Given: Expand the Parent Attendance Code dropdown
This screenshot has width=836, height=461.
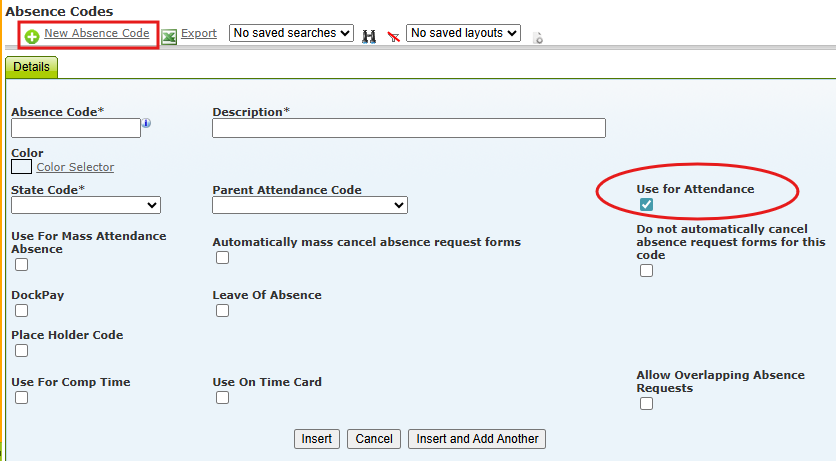Looking at the screenshot, I should [310, 205].
